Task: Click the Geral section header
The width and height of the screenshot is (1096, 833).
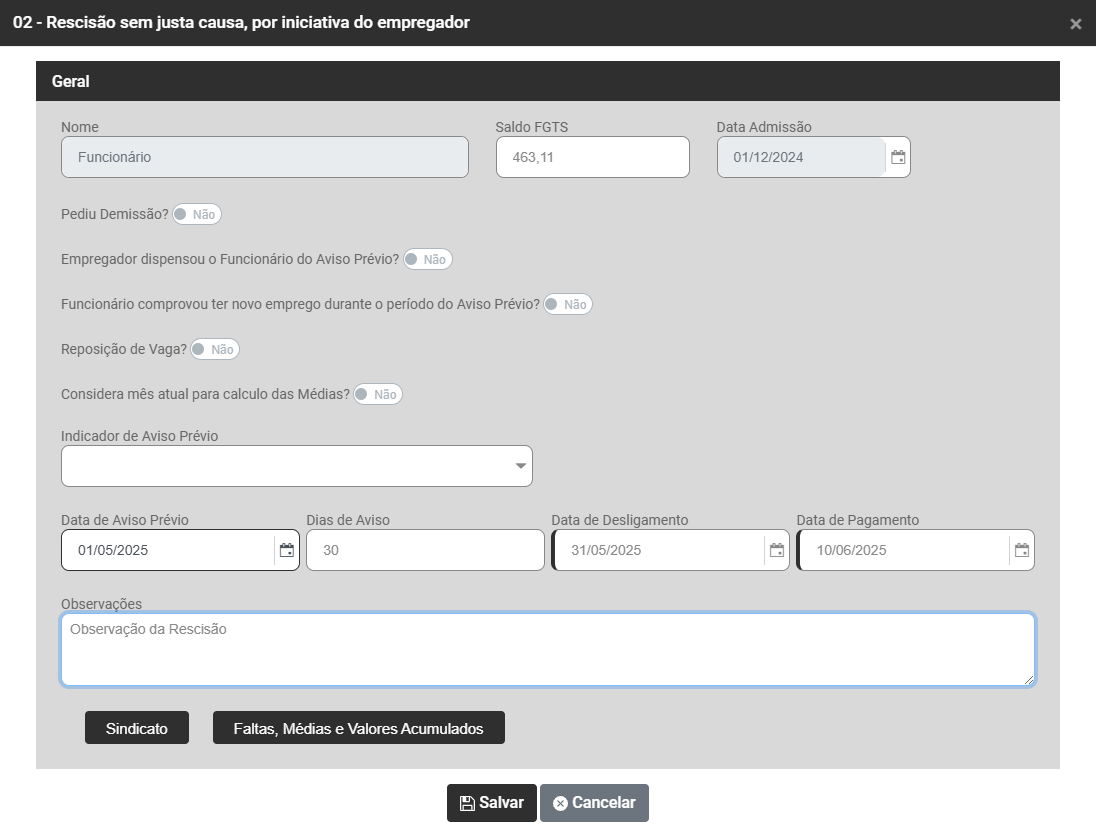Action: coord(547,81)
